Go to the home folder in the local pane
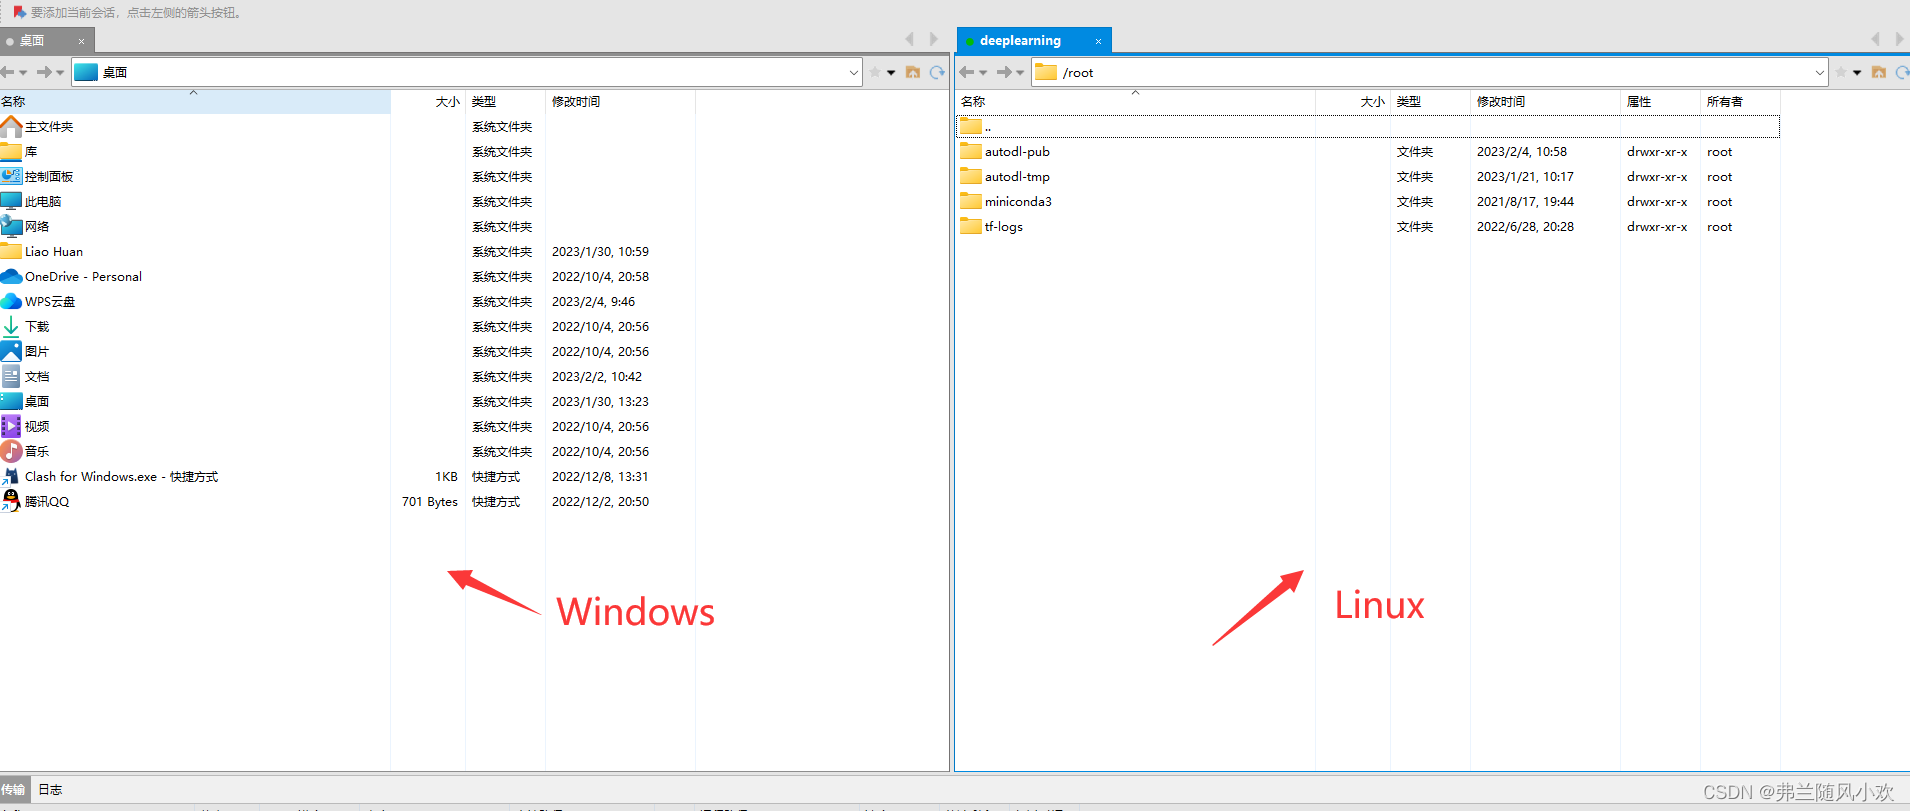This screenshot has width=1910, height=811. click(x=913, y=72)
